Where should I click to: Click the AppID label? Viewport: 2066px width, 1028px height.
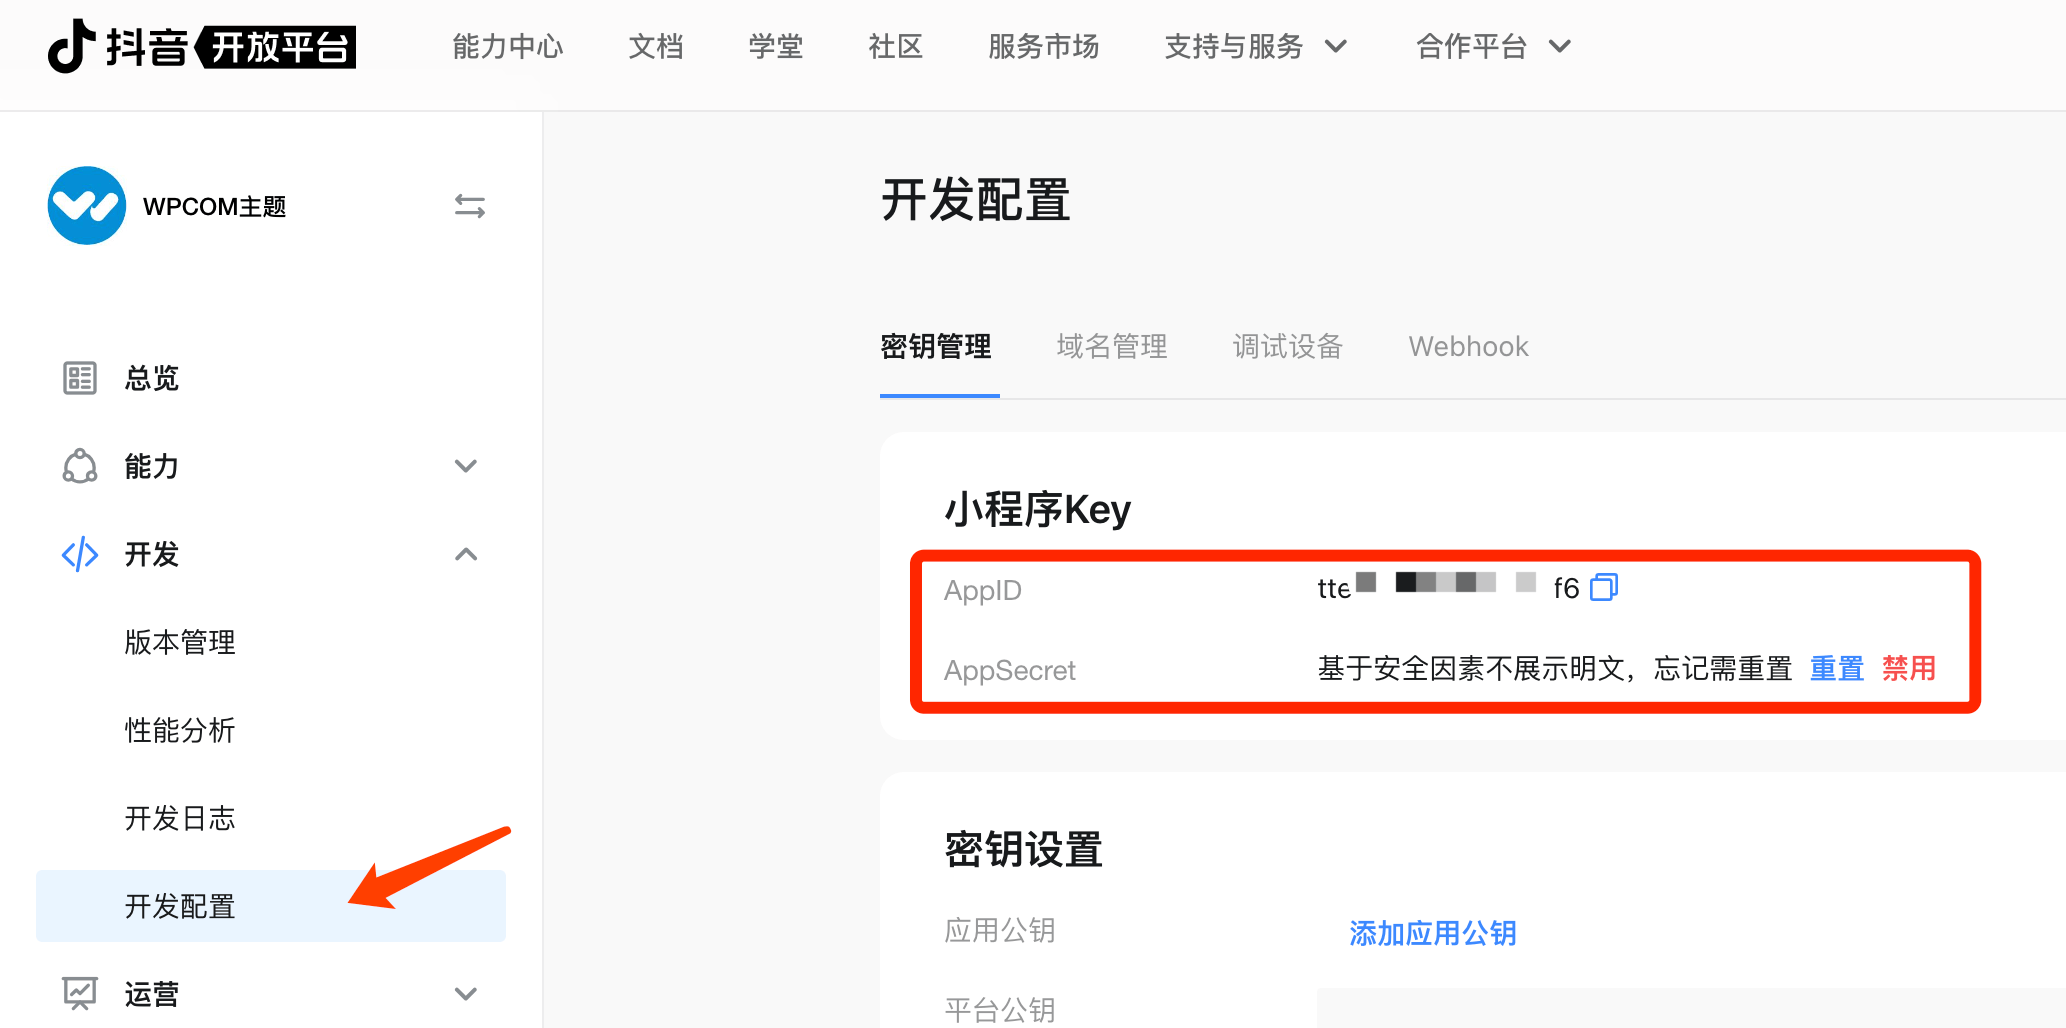983,590
